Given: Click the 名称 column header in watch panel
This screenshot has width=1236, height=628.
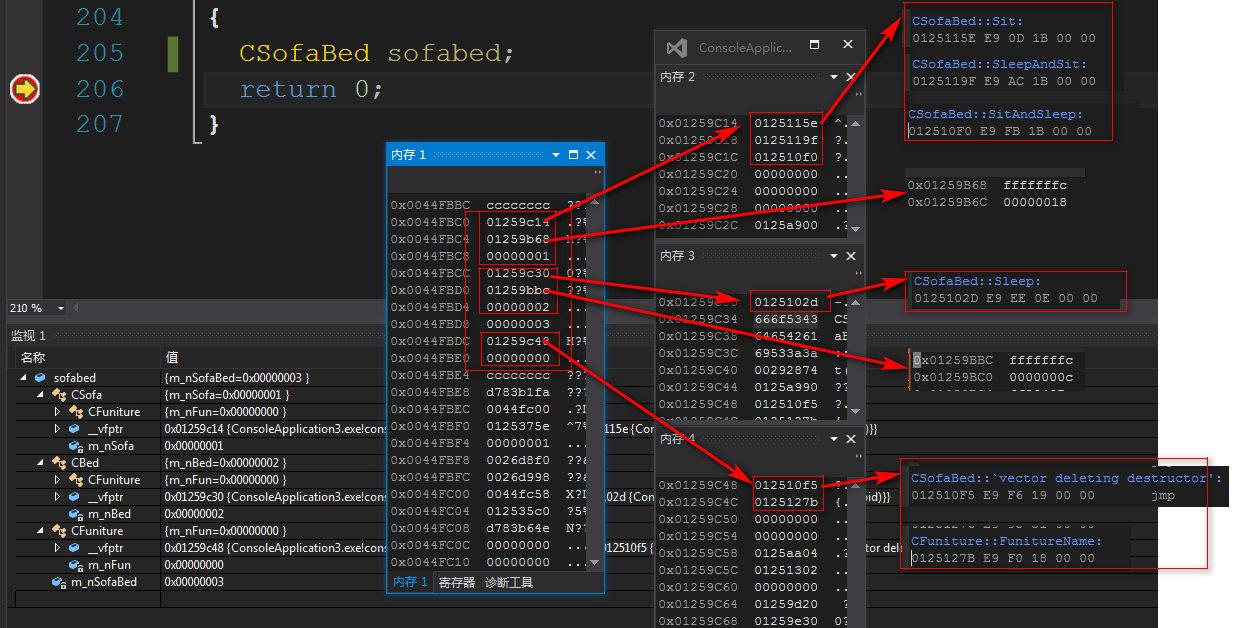Looking at the screenshot, I should (33, 358).
